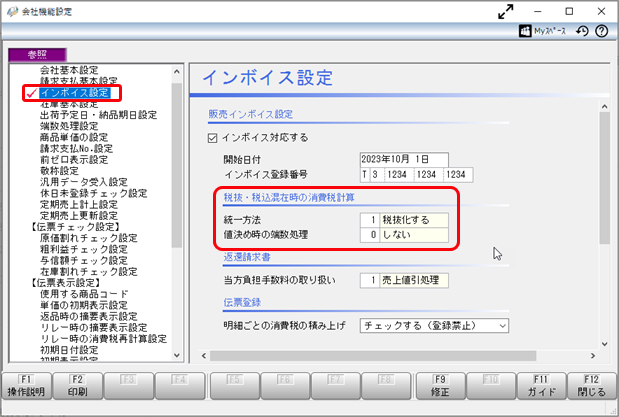The height and width of the screenshot is (417, 619).
Task: Click F1 操作説明 button
Action: point(26,386)
